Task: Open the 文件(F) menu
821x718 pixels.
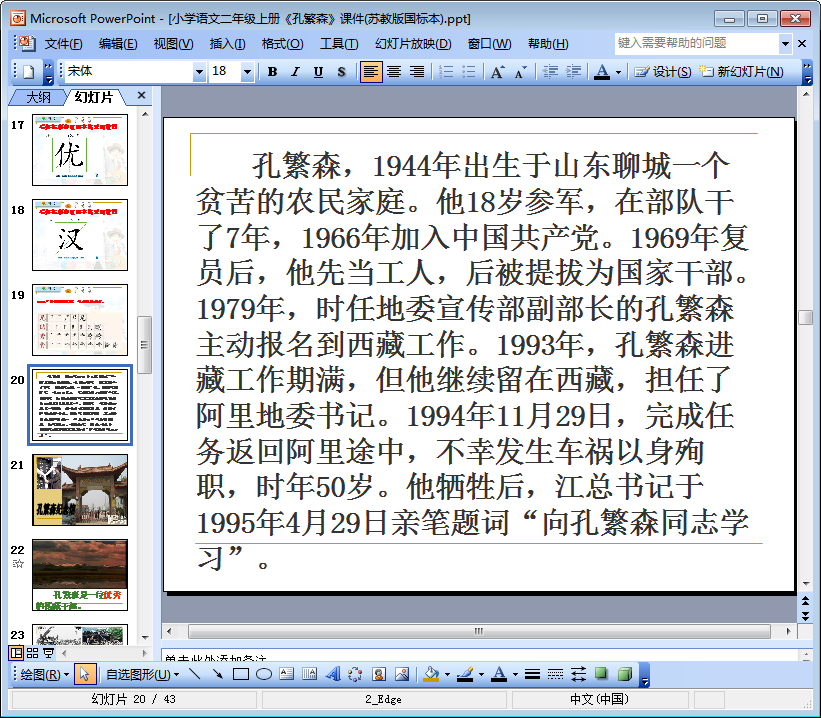Action: [63, 44]
